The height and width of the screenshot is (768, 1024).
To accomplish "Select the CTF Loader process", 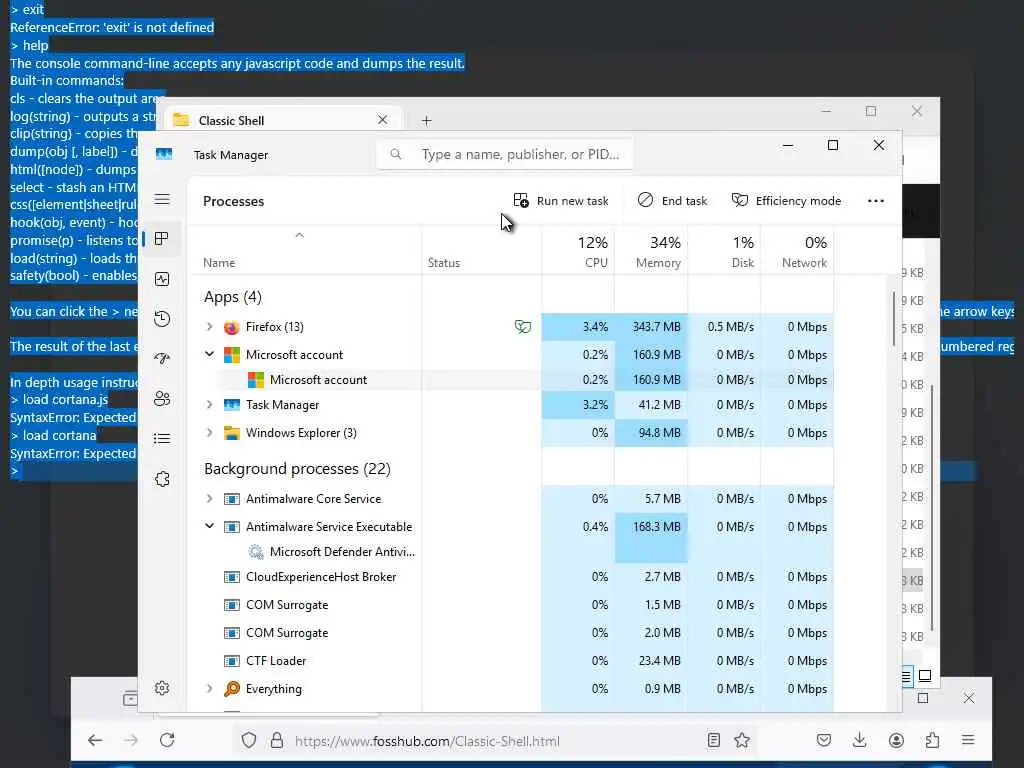I will (x=512, y=661).
